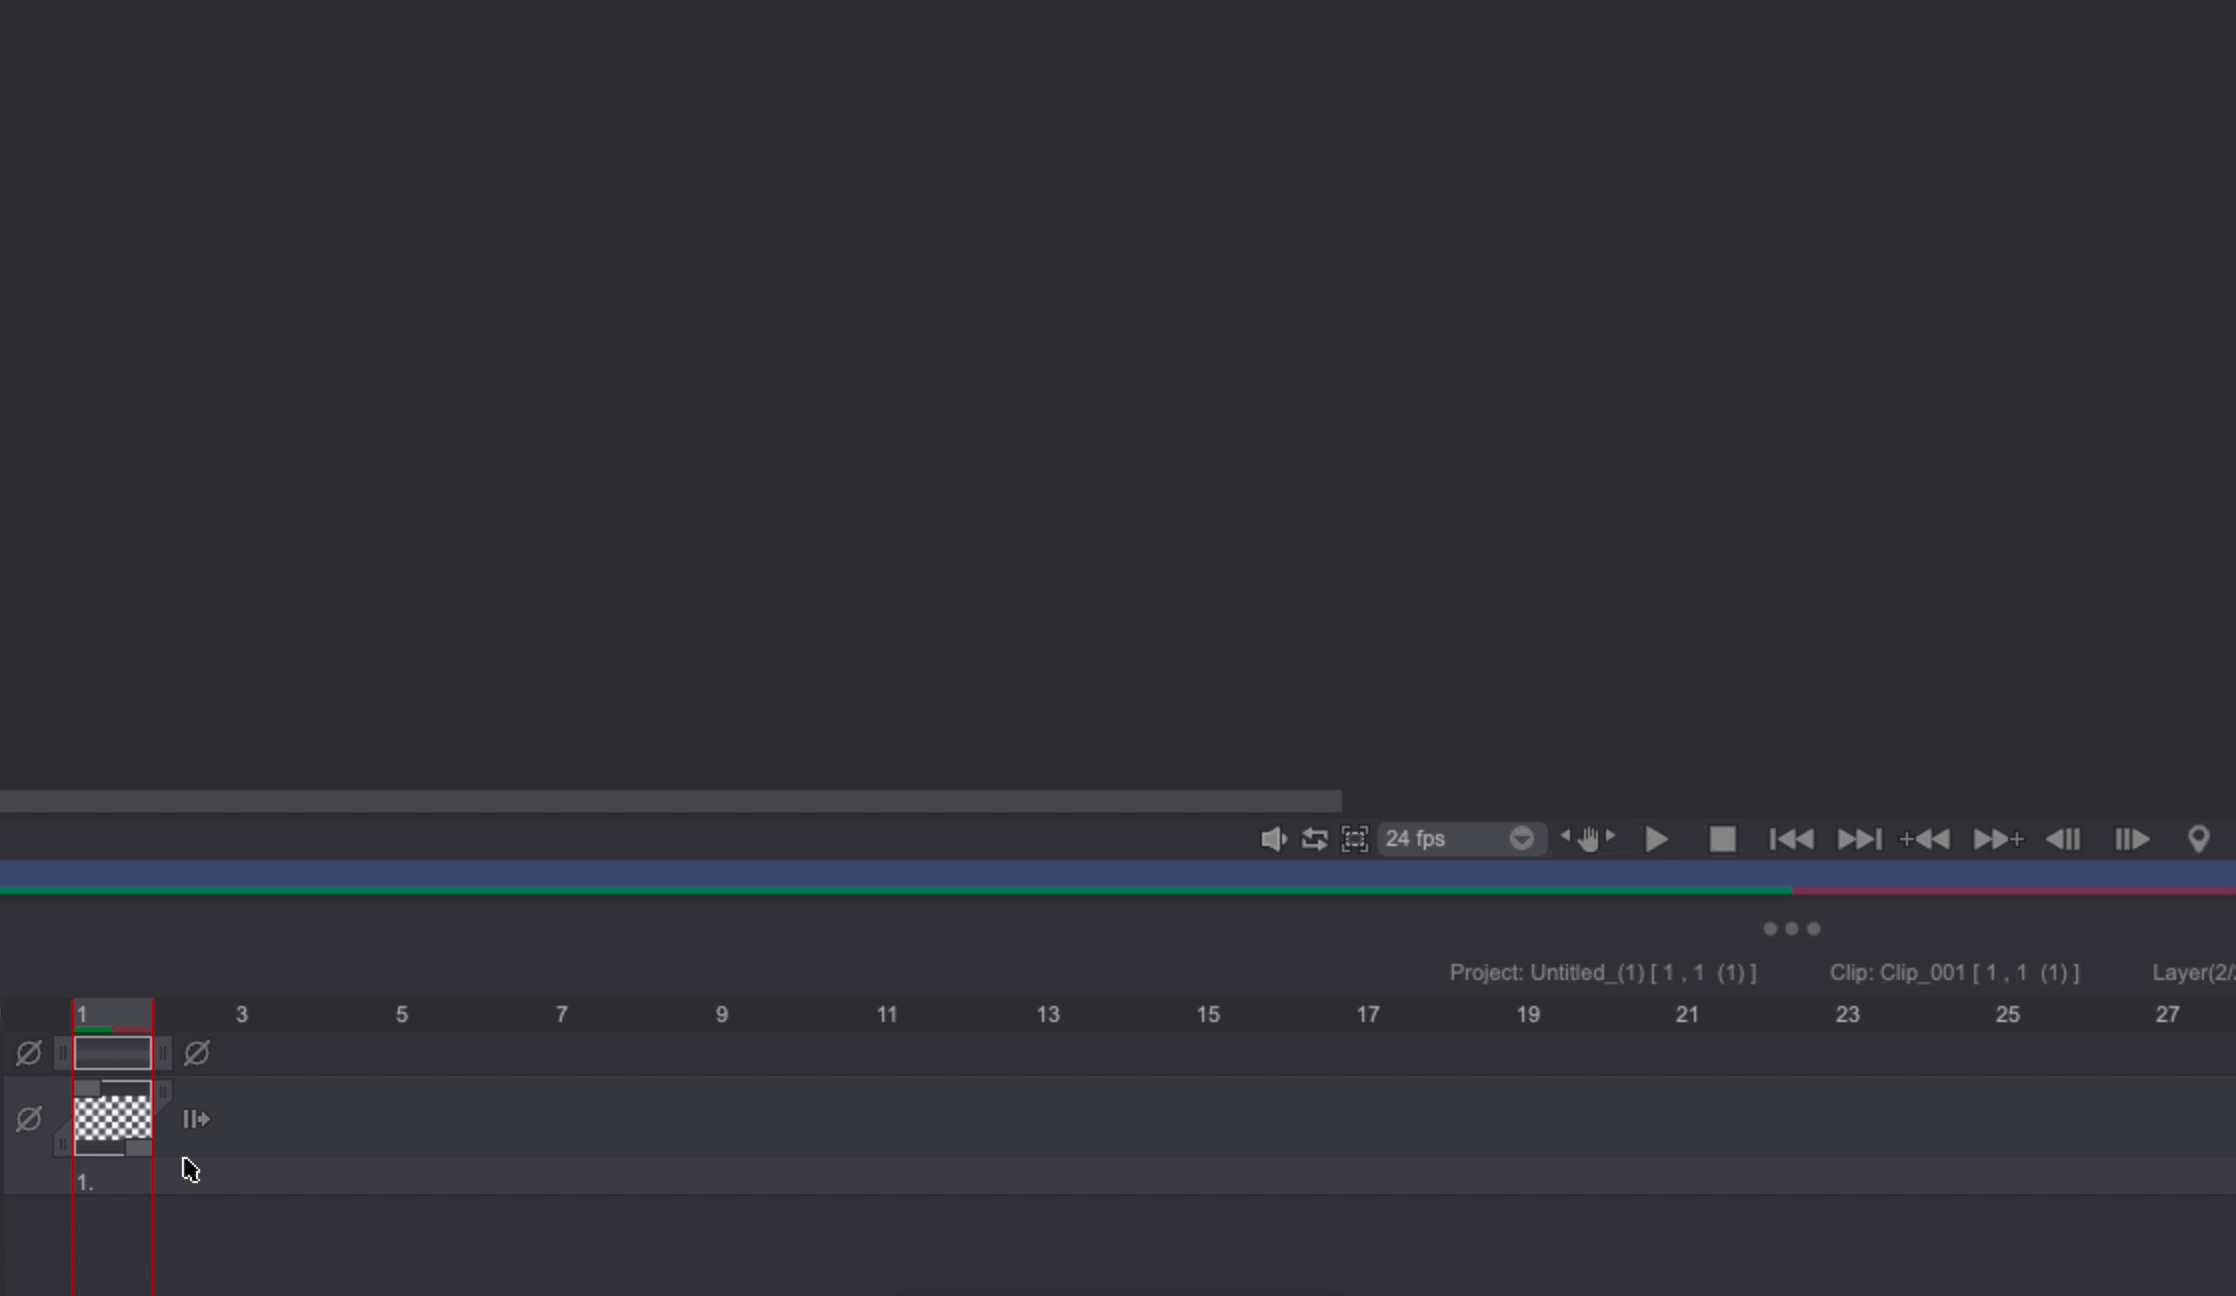
Task: Toggle sound mute speaker icon
Action: point(1272,839)
